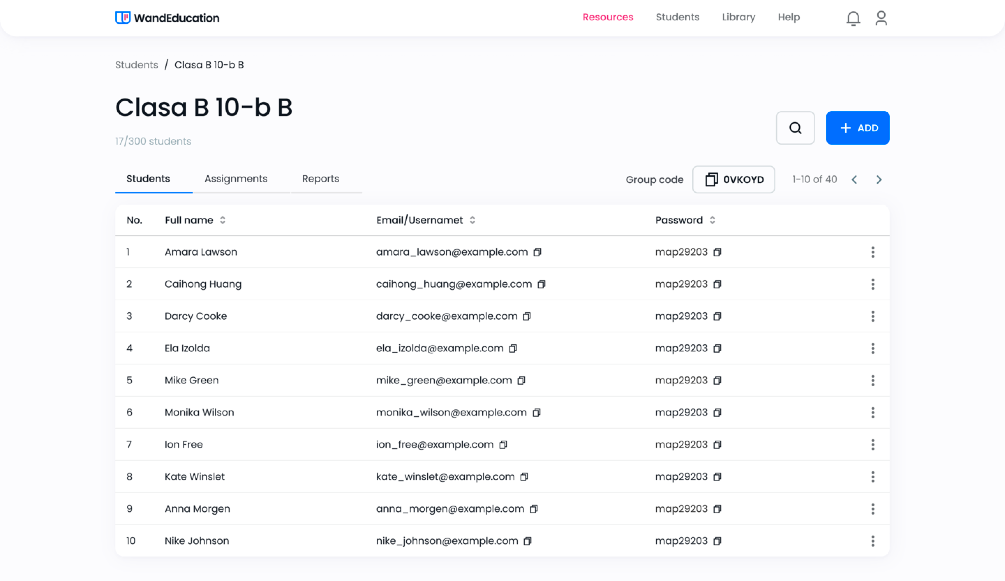Switch to the Assignments tab
1005x581 pixels.
(x=236, y=179)
